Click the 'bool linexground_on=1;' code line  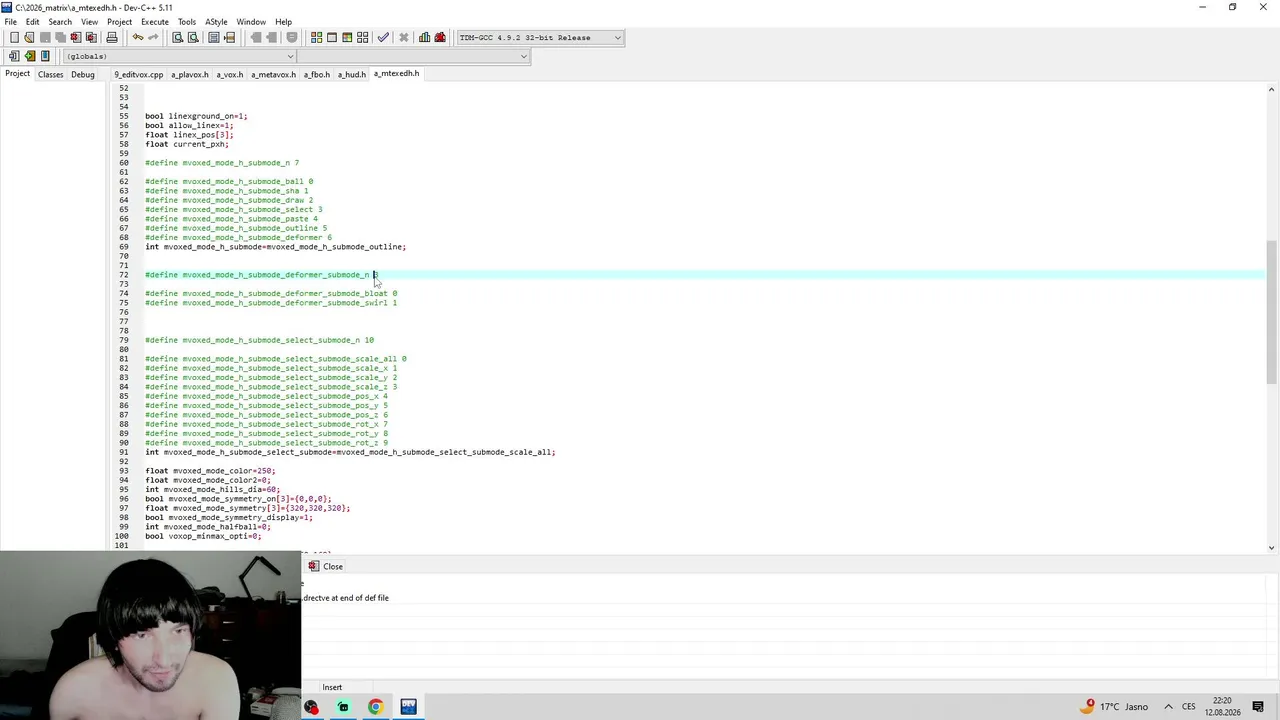click(x=196, y=116)
